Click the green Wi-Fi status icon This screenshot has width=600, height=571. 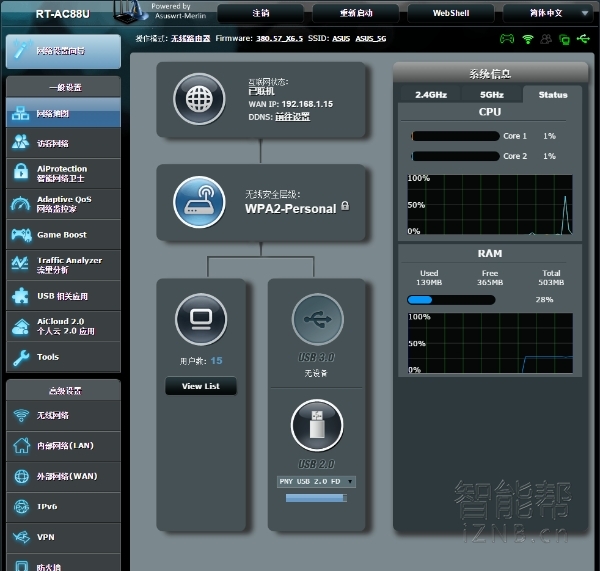click(527, 39)
